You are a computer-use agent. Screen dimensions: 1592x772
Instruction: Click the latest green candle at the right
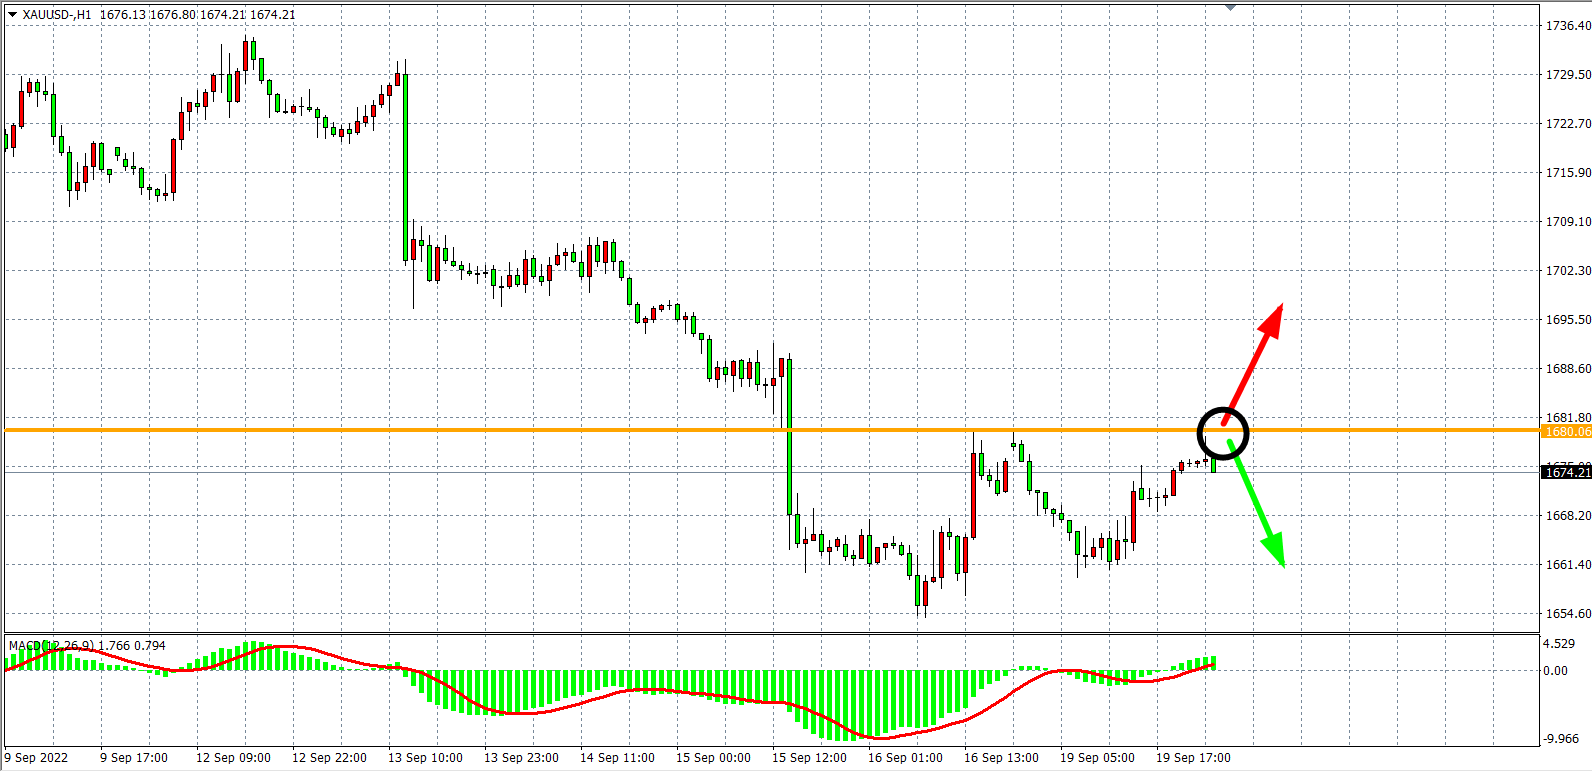(x=1213, y=465)
